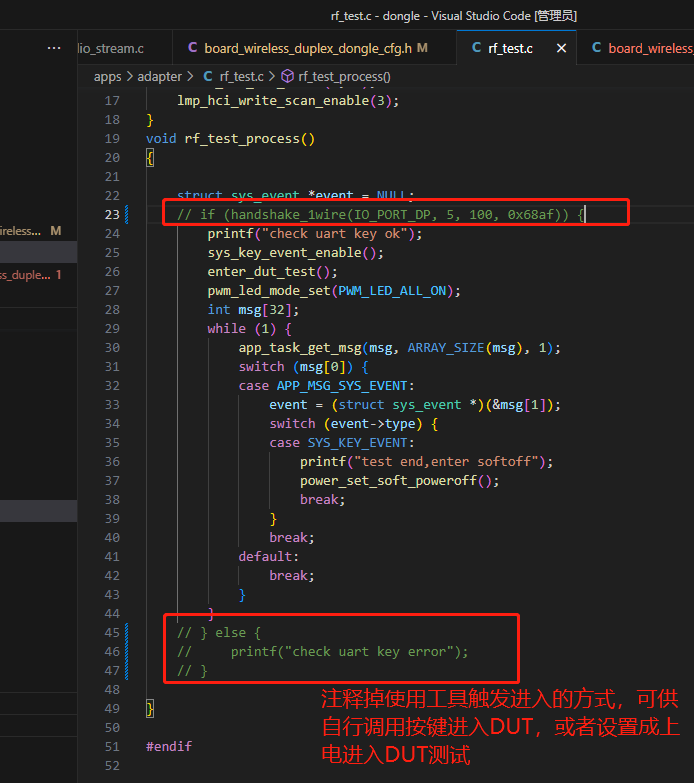Click void rf_test_process() definition
694x783 pixels.
pos(230,138)
